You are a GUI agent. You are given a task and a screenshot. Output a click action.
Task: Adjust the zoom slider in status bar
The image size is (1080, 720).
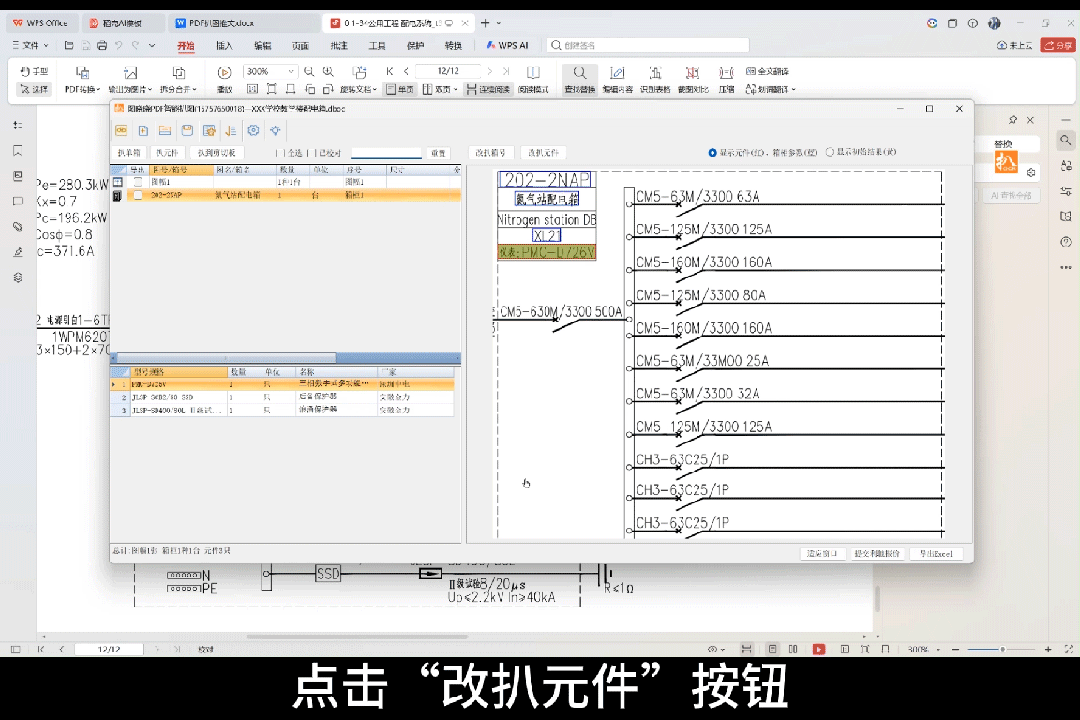[1002, 649]
